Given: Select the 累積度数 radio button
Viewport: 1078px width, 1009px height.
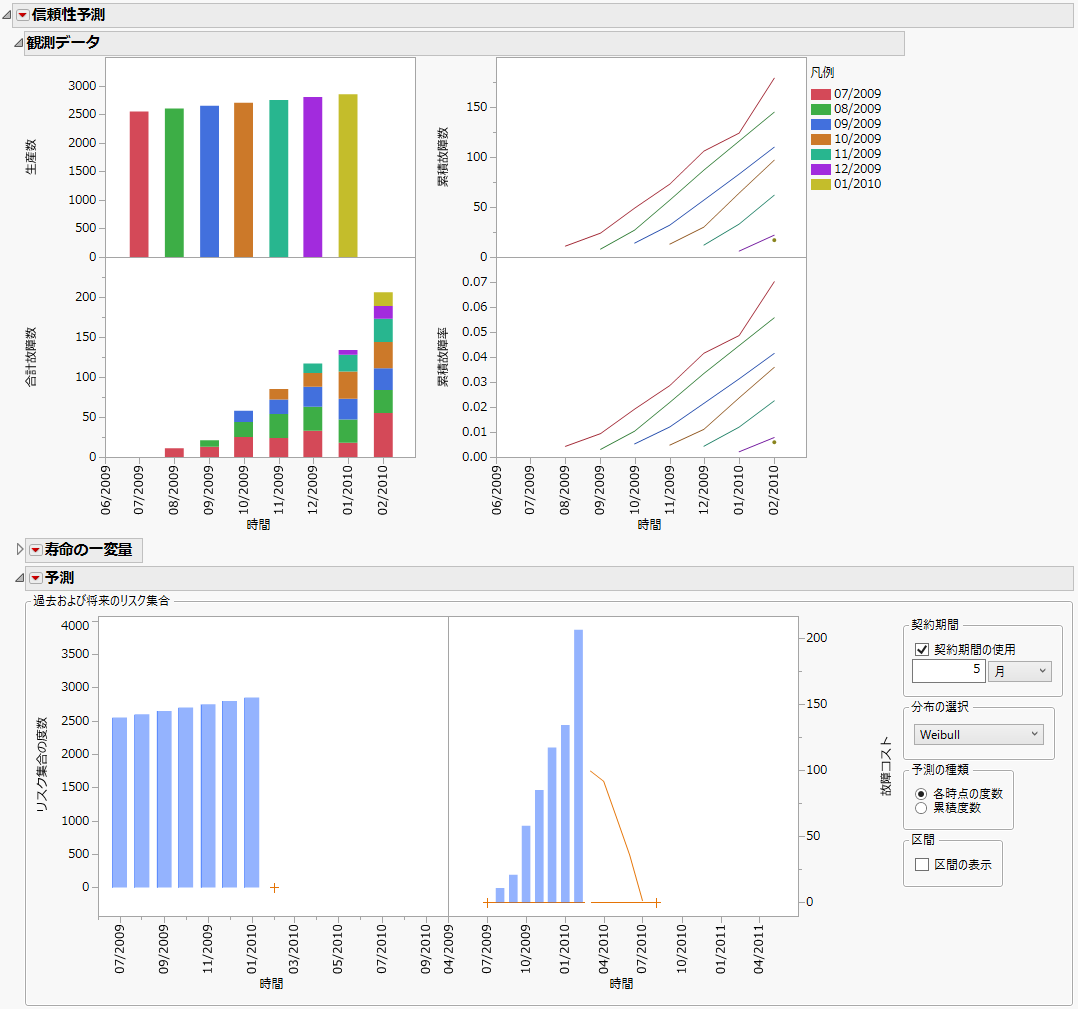Looking at the screenshot, I should click(921, 808).
